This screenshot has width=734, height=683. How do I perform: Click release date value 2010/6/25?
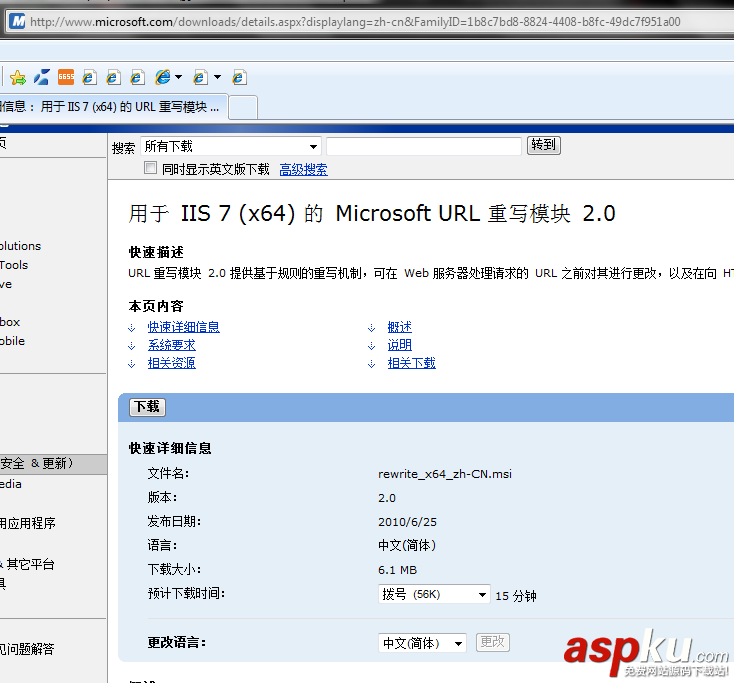pyautogui.click(x=407, y=522)
